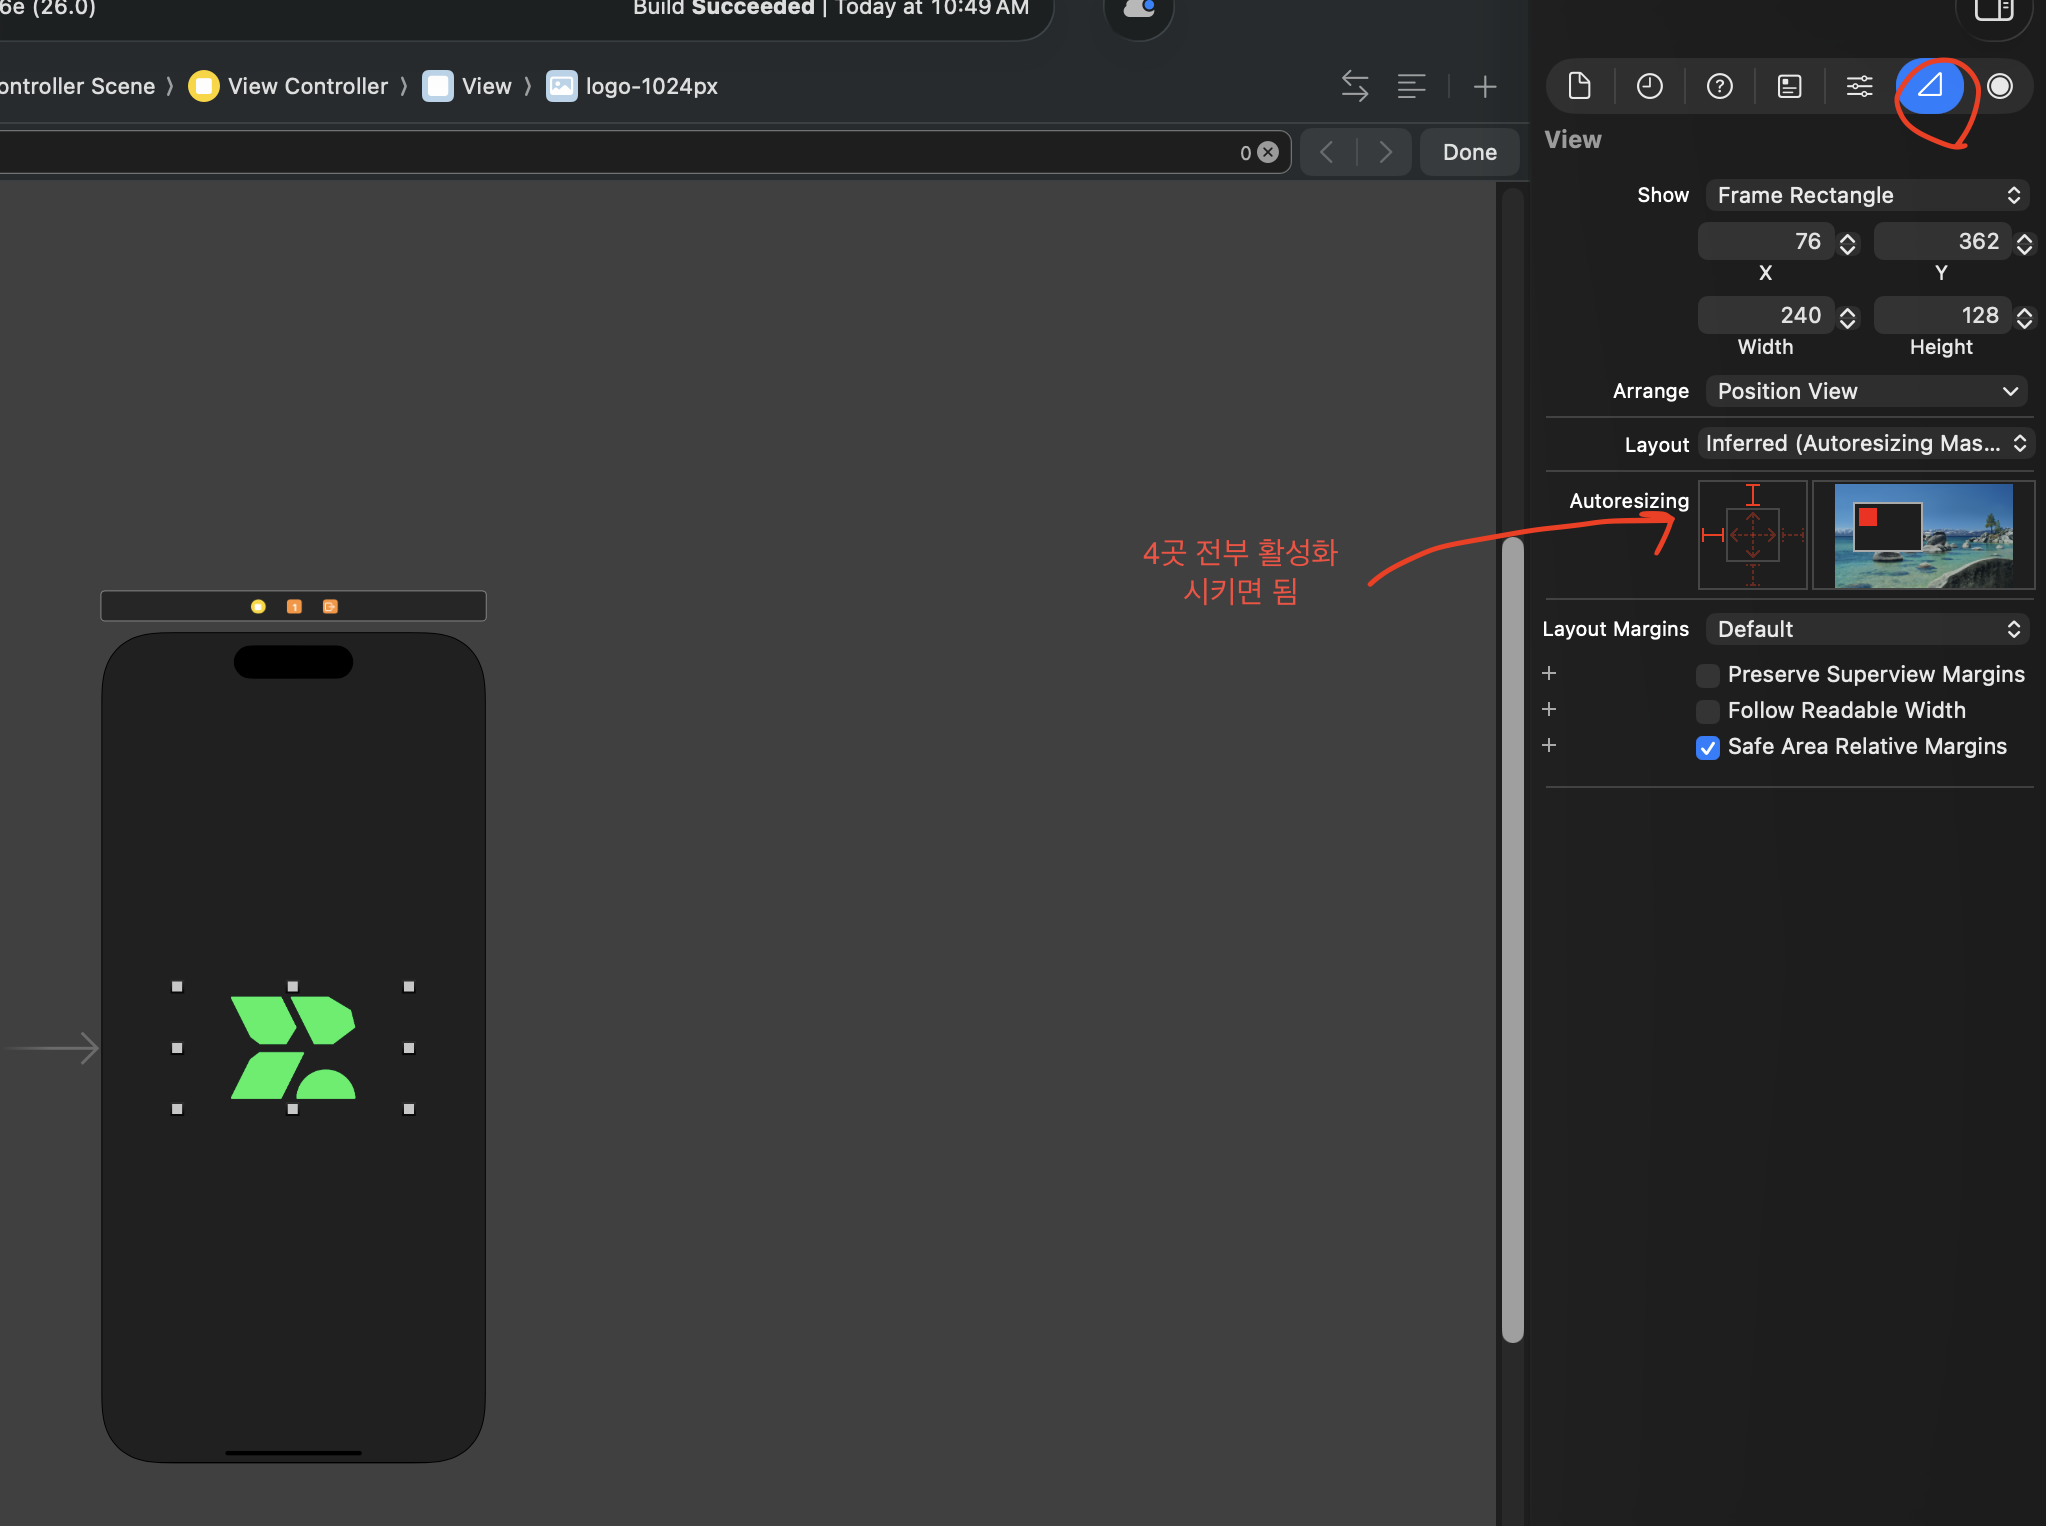Show the Quick Help inspector
The image size is (2046, 1526).
[1719, 86]
